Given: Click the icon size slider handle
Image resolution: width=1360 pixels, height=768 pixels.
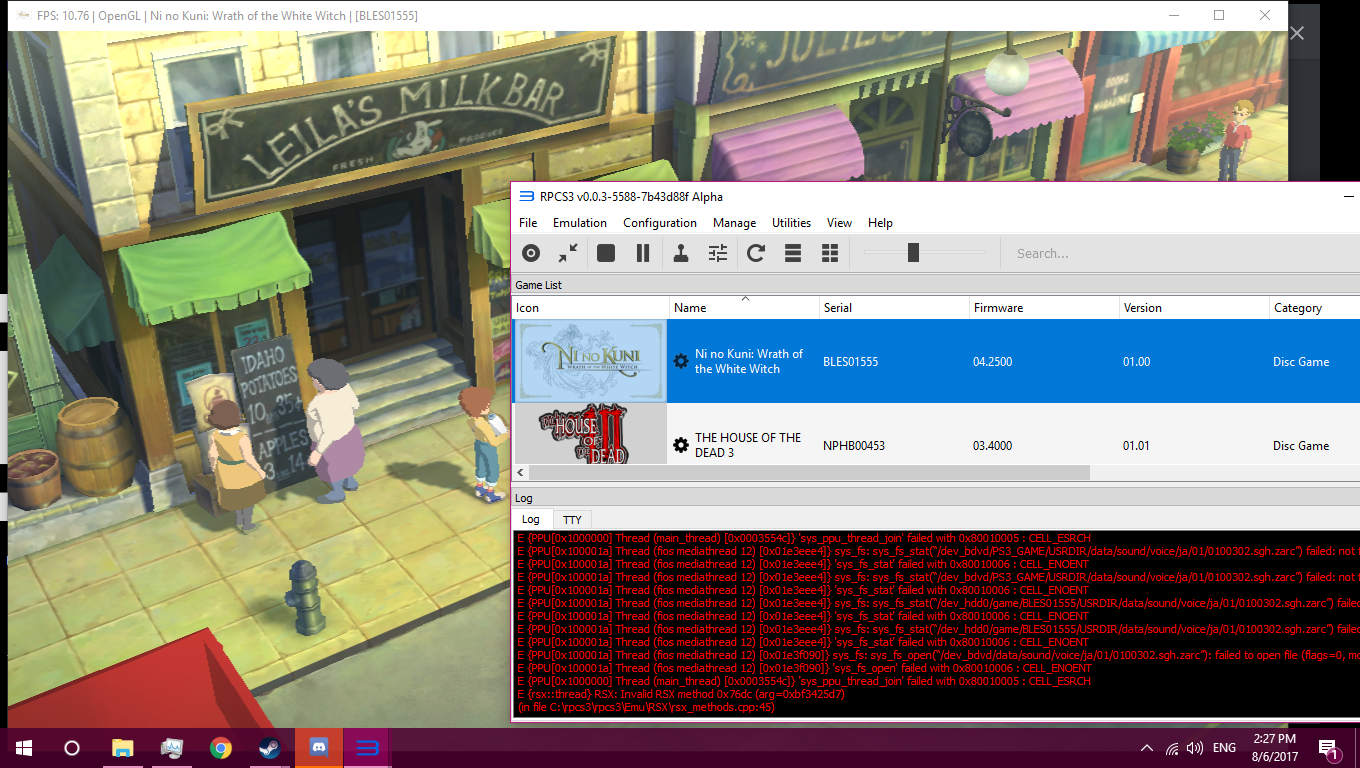Looking at the screenshot, I should point(913,253).
